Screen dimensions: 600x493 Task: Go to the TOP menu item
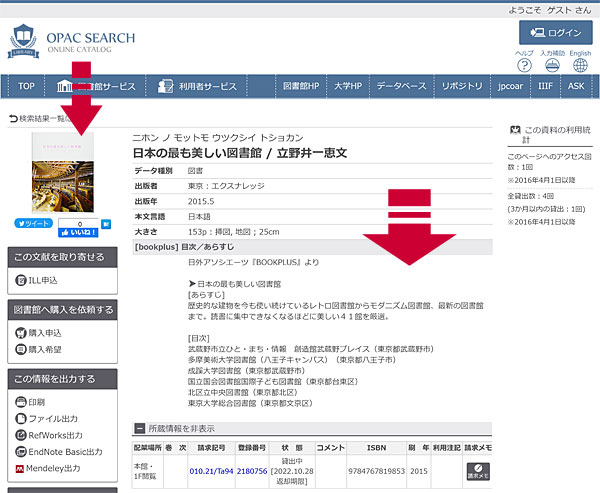click(26, 86)
